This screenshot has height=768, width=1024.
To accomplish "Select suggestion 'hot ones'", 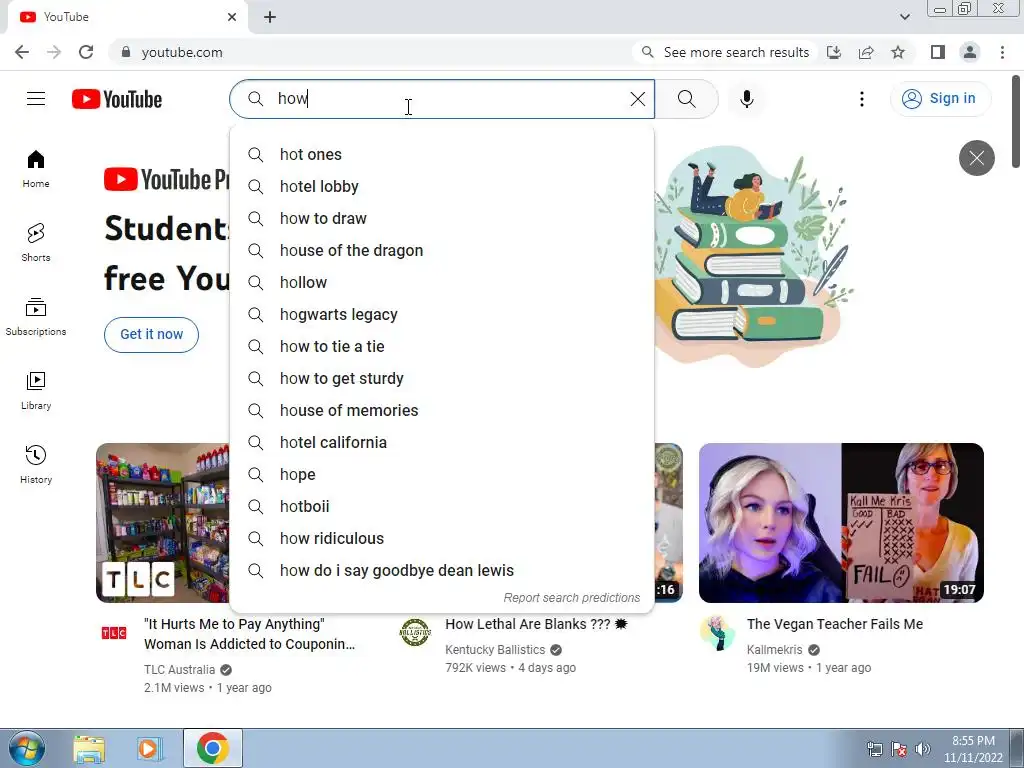I will pyautogui.click(x=442, y=154).
